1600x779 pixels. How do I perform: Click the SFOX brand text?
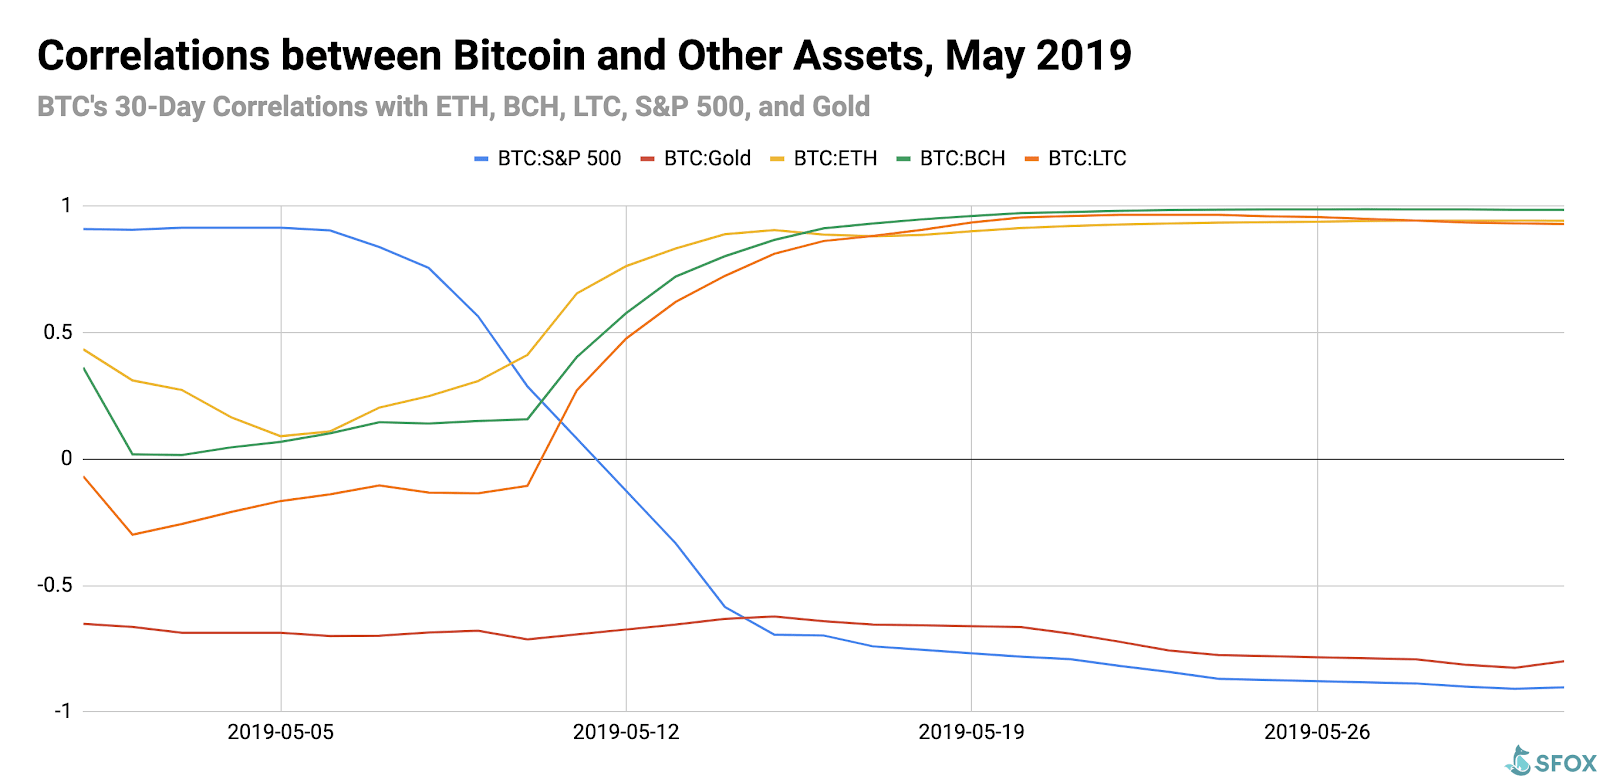1566,764
